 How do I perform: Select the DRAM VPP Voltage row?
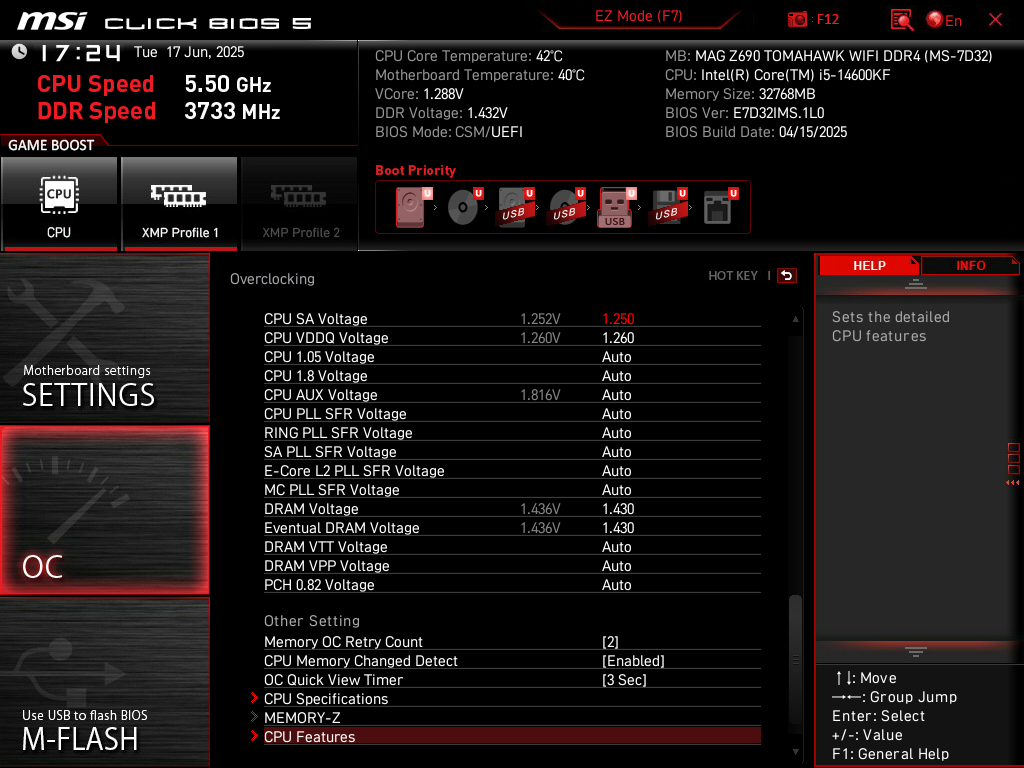pos(512,566)
